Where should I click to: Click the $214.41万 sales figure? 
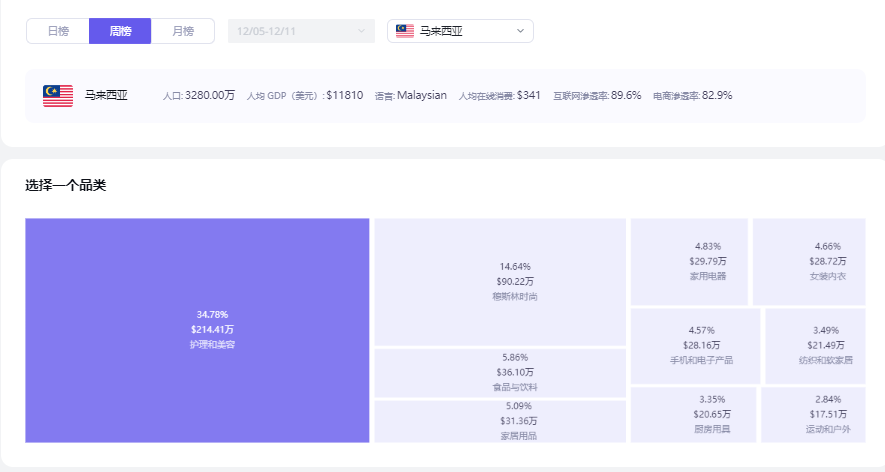click(x=212, y=329)
